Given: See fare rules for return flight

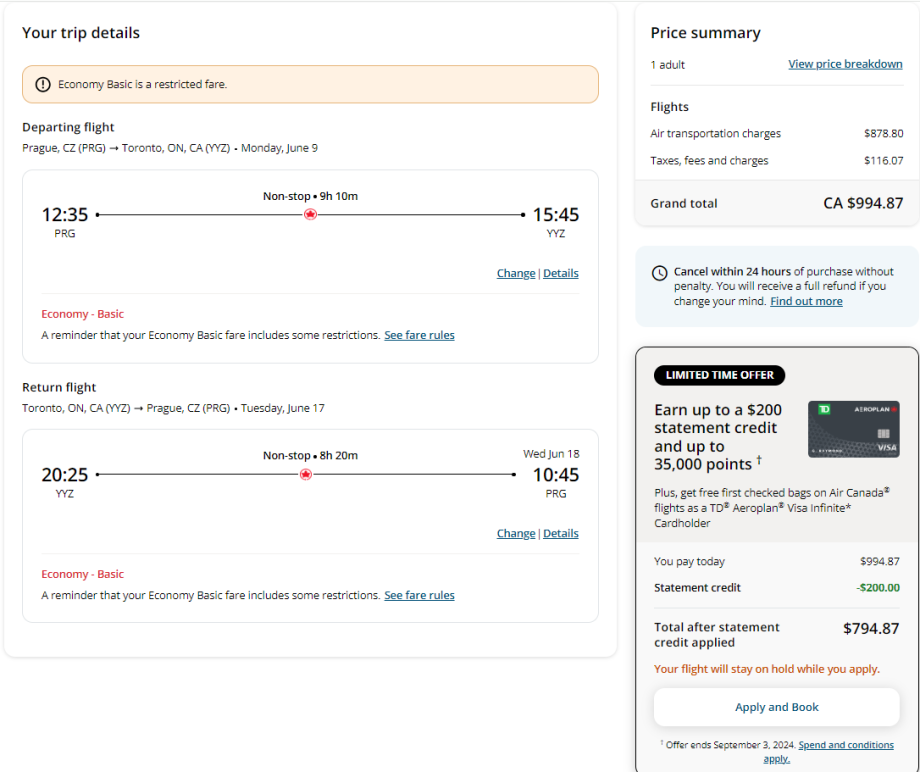Looking at the screenshot, I should pyautogui.click(x=419, y=596).
